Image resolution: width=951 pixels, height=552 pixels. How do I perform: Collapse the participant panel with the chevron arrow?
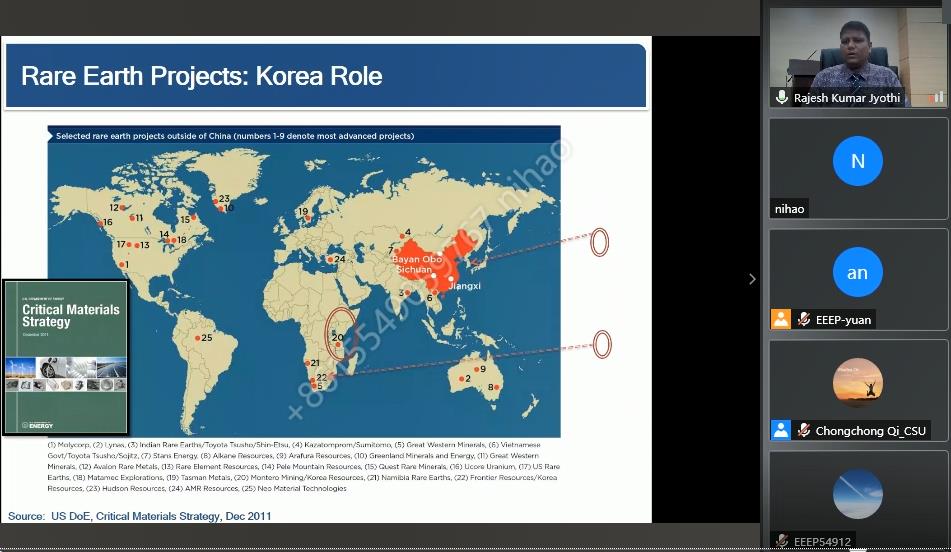752,279
